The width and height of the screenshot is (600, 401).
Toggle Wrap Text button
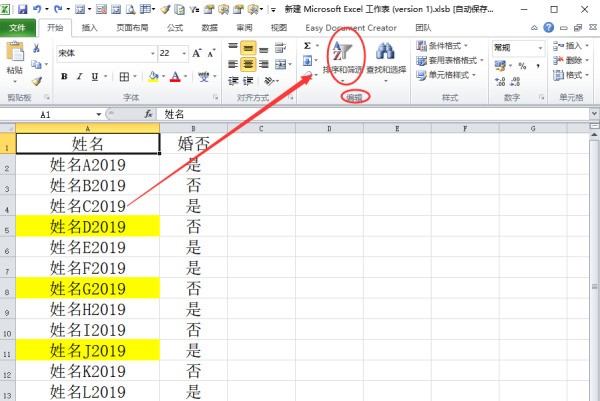pyautogui.click(x=280, y=48)
